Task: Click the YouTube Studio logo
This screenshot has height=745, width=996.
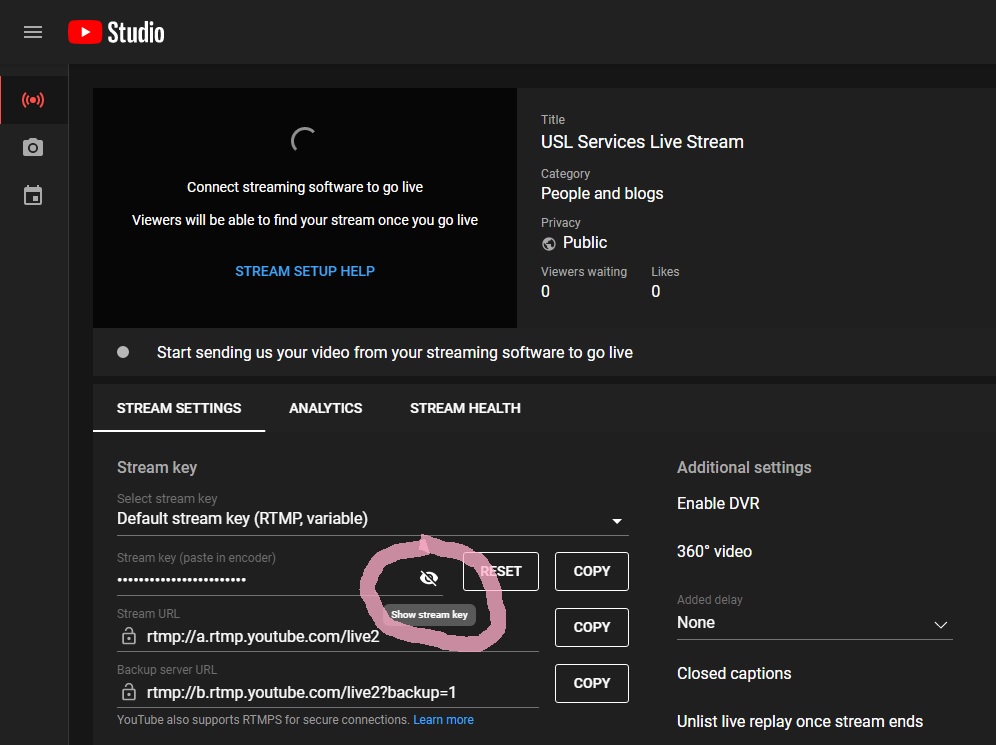Action: tap(116, 32)
